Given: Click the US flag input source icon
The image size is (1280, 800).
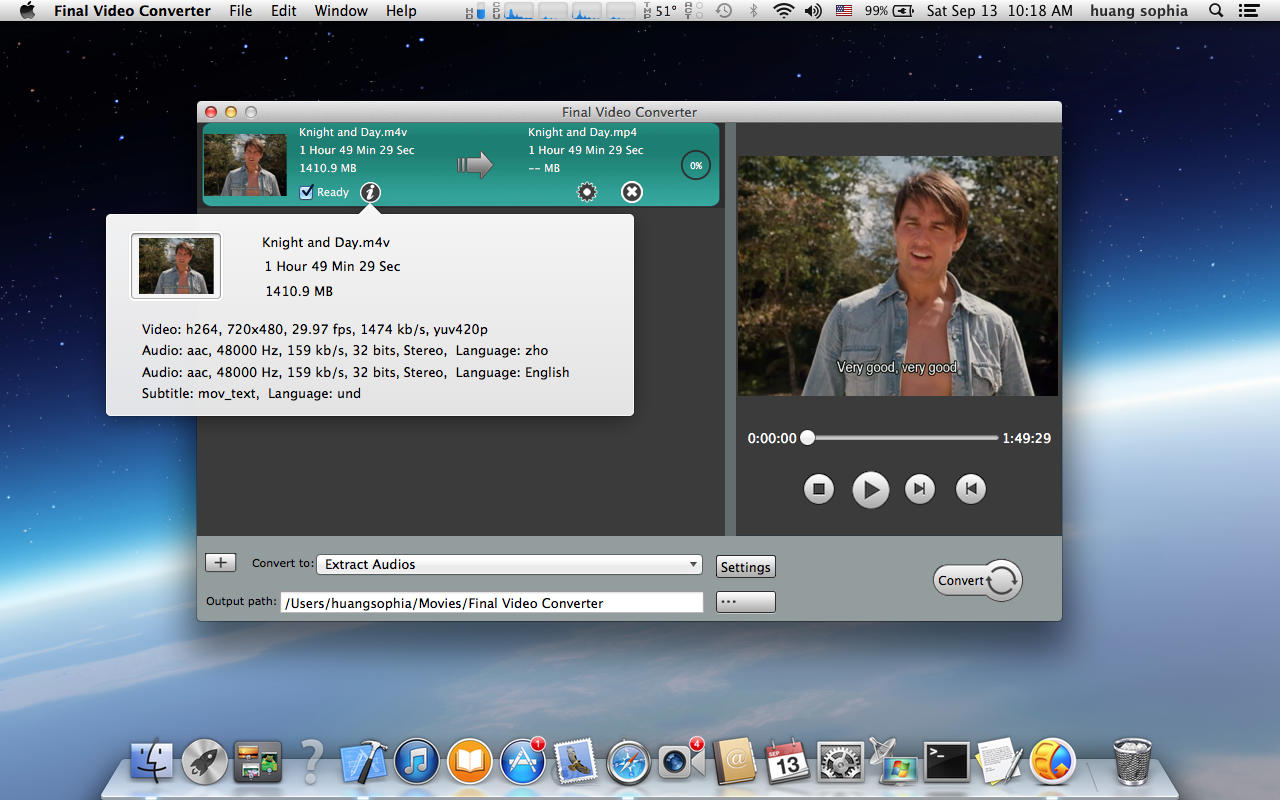Looking at the screenshot, I should tap(844, 11).
